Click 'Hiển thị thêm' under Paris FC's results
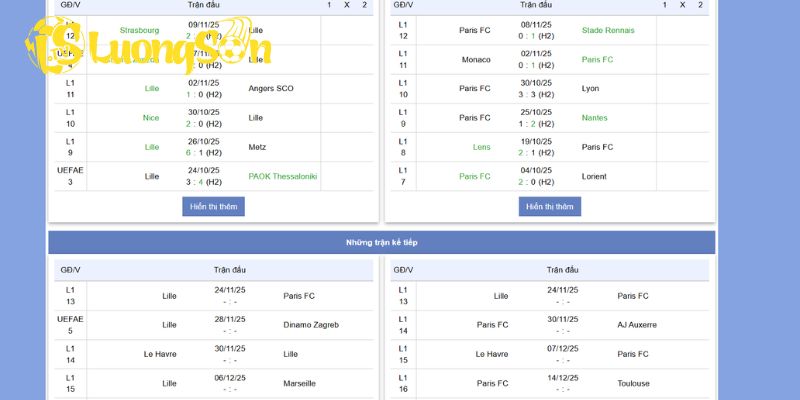The width and height of the screenshot is (800, 400). [x=549, y=206]
